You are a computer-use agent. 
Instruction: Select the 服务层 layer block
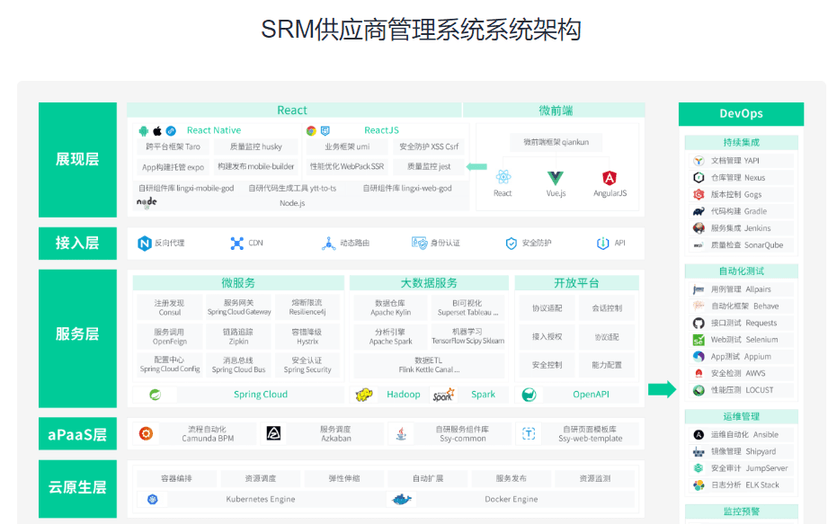78,338
